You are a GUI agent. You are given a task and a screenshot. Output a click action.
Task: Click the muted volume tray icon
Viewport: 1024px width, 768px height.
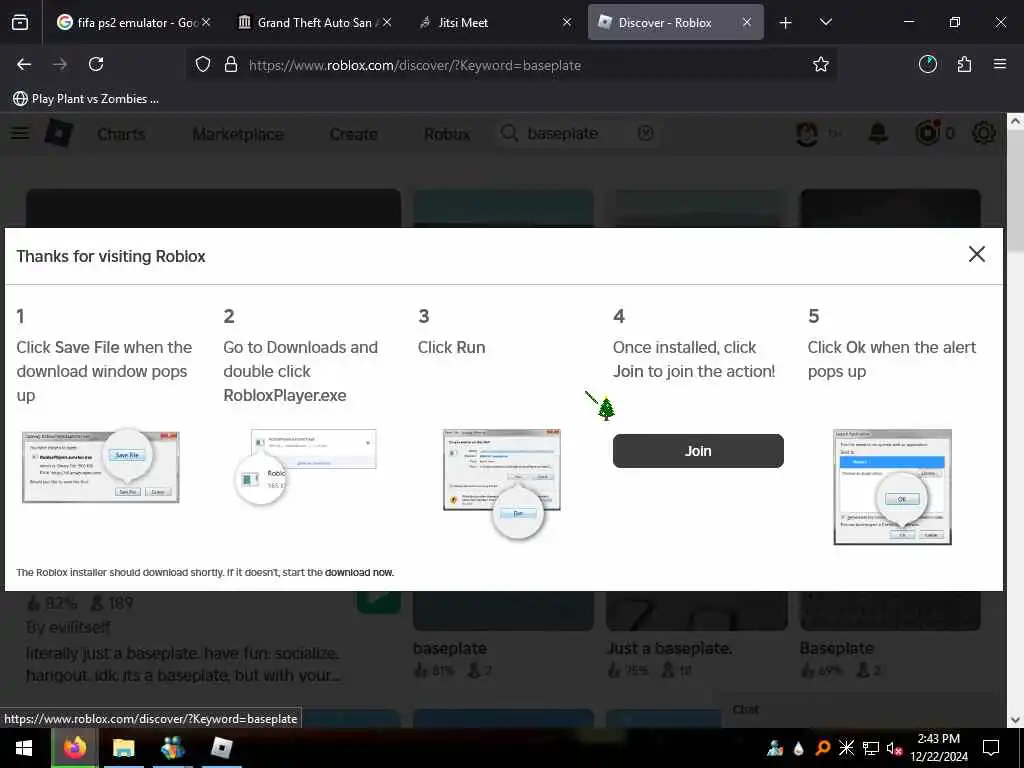click(894, 748)
